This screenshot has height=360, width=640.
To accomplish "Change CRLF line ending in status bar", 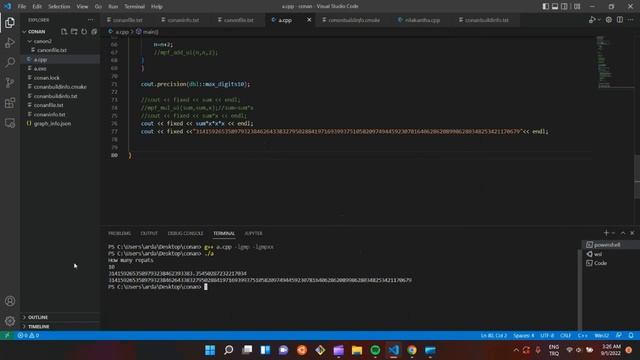I will point(565,336).
